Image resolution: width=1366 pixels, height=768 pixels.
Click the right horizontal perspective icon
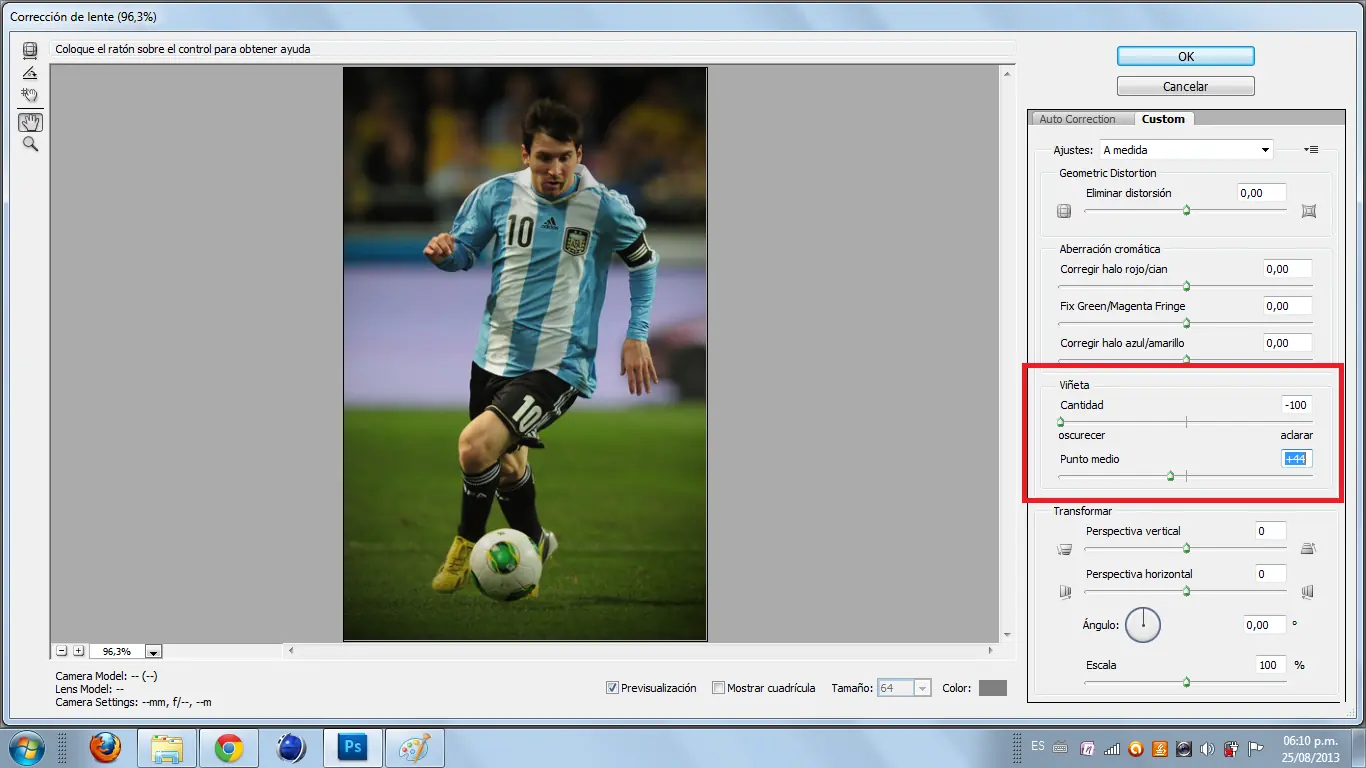pyautogui.click(x=1309, y=592)
